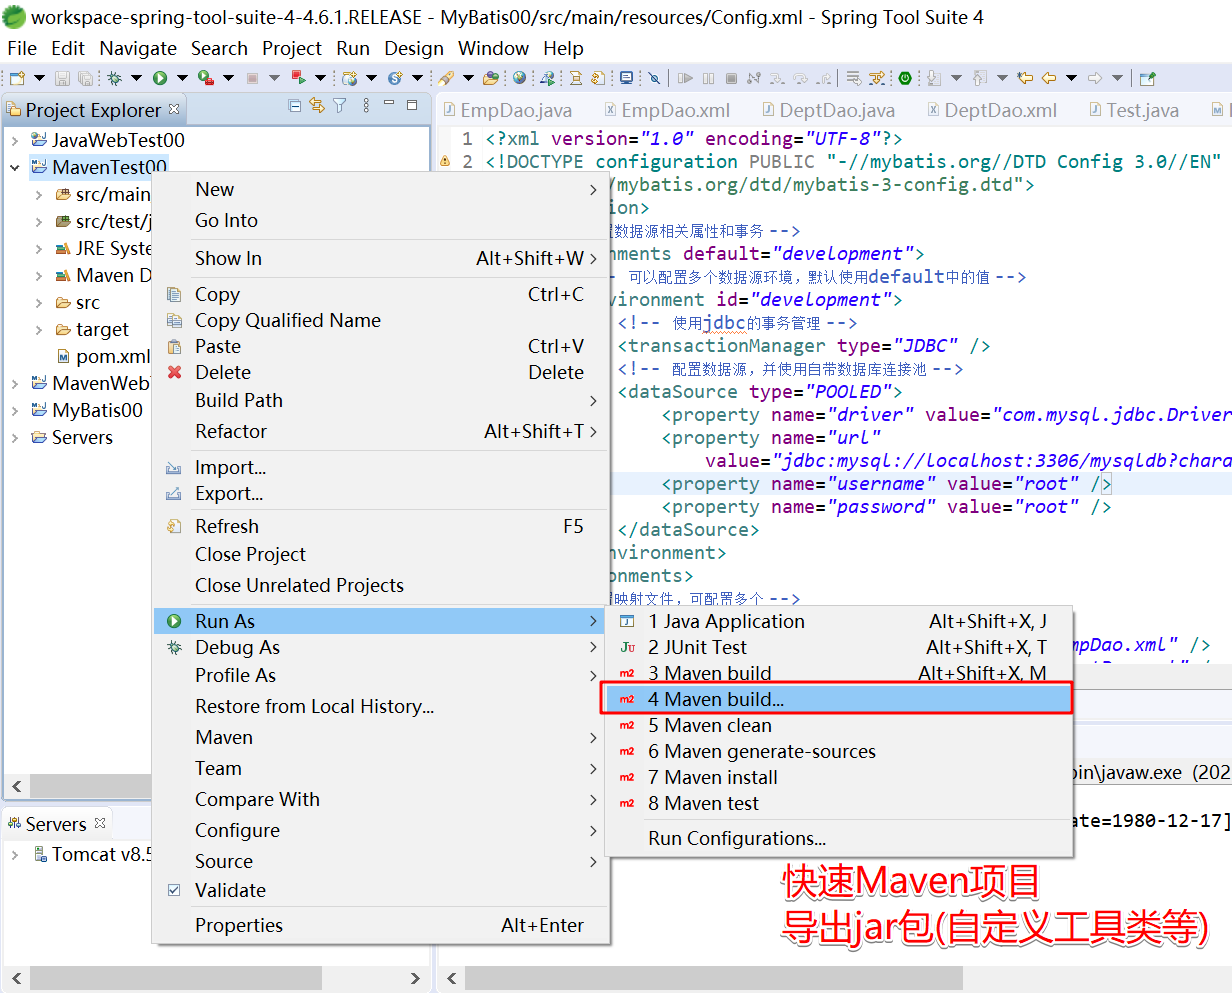Choose Close Unrelated Projects in context menu
The height and width of the screenshot is (993, 1232).
point(381,585)
